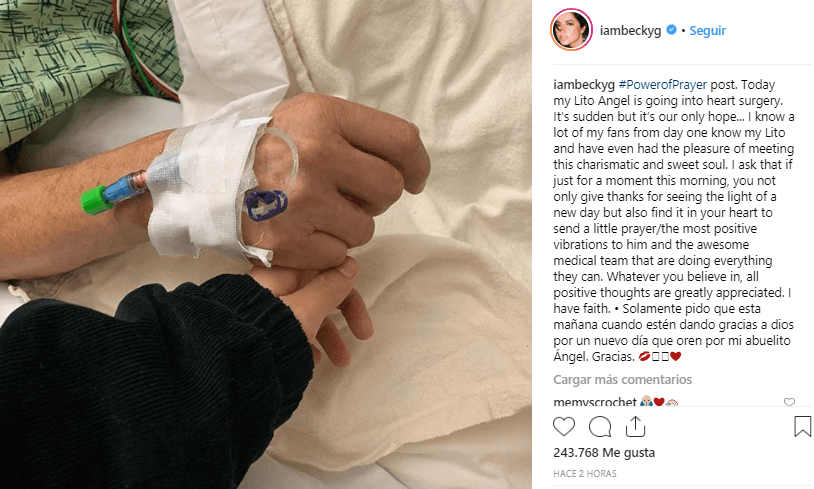Open the #PowerofPrayer hashtag link
The width and height of the screenshot is (814, 489).
662,85
